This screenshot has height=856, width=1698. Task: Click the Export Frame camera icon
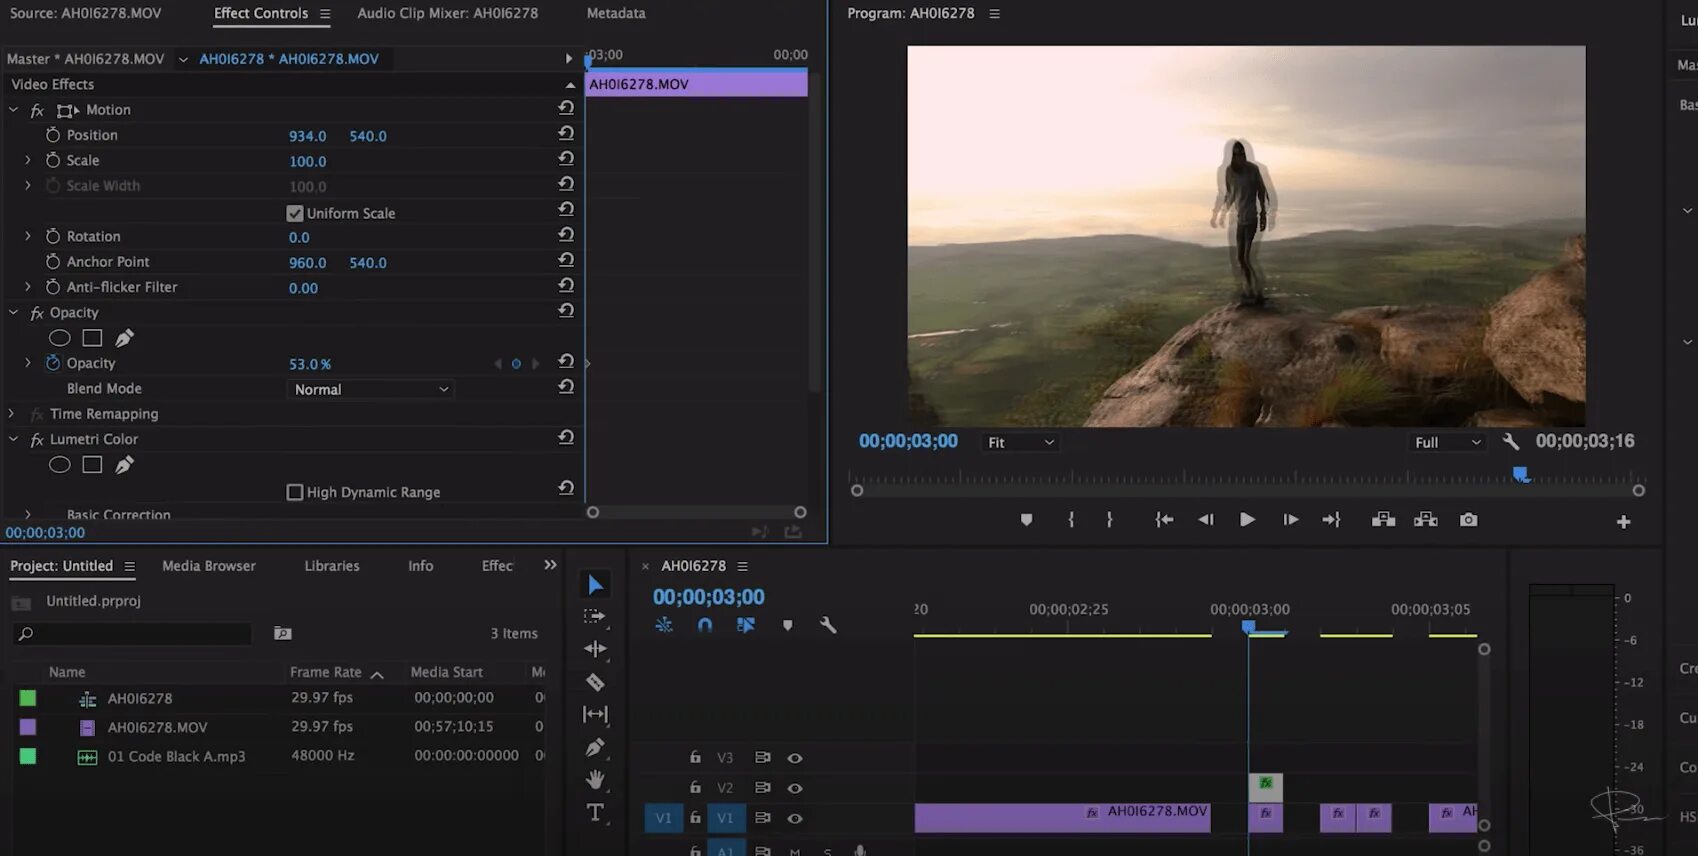click(1468, 520)
